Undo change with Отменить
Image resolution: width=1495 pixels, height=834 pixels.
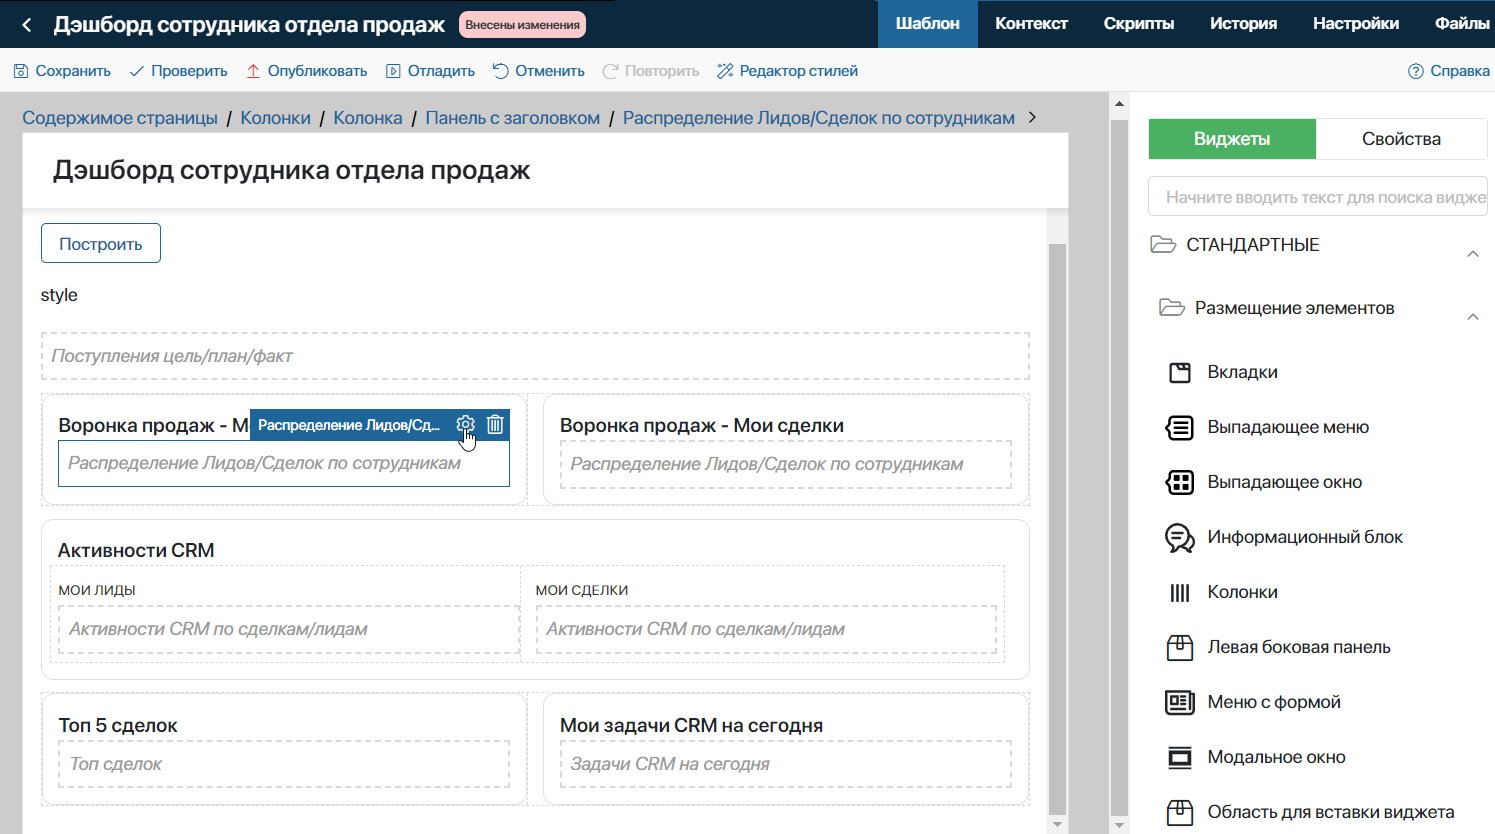[x=538, y=71]
